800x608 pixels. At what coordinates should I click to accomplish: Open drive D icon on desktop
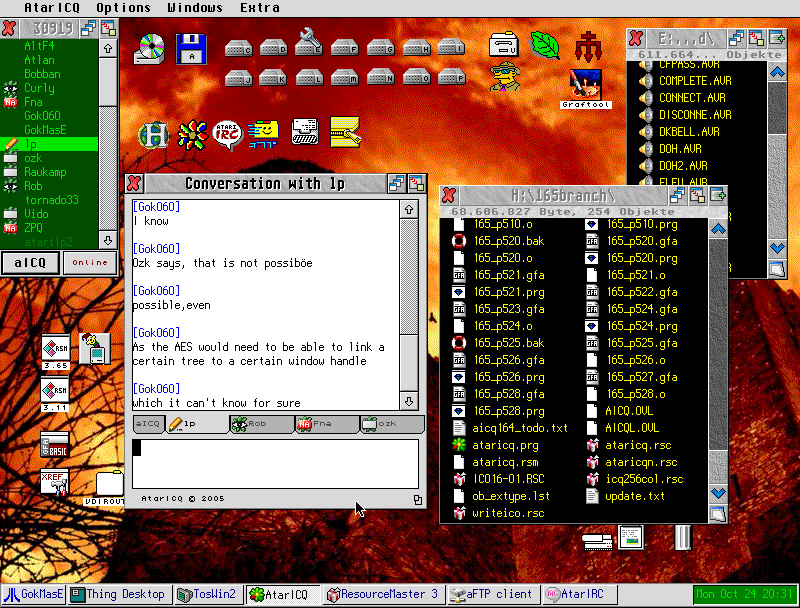[x=273, y=48]
